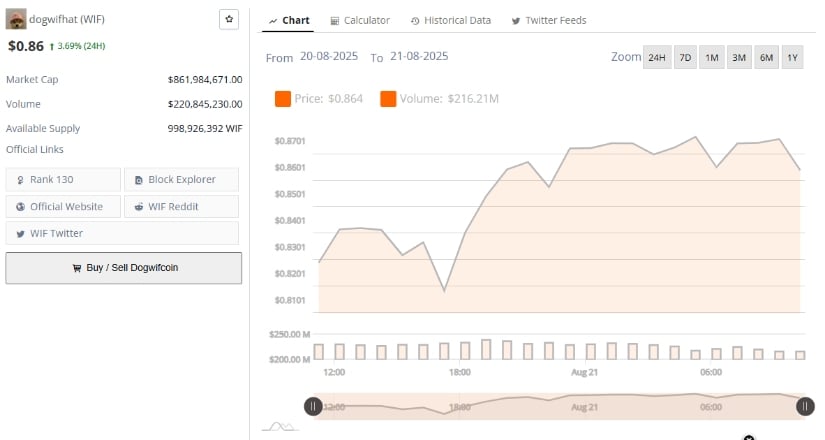Click the range navigator mini chart strip
Screen dimensions: 825x440
pyautogui.click(x=559, y=406)
